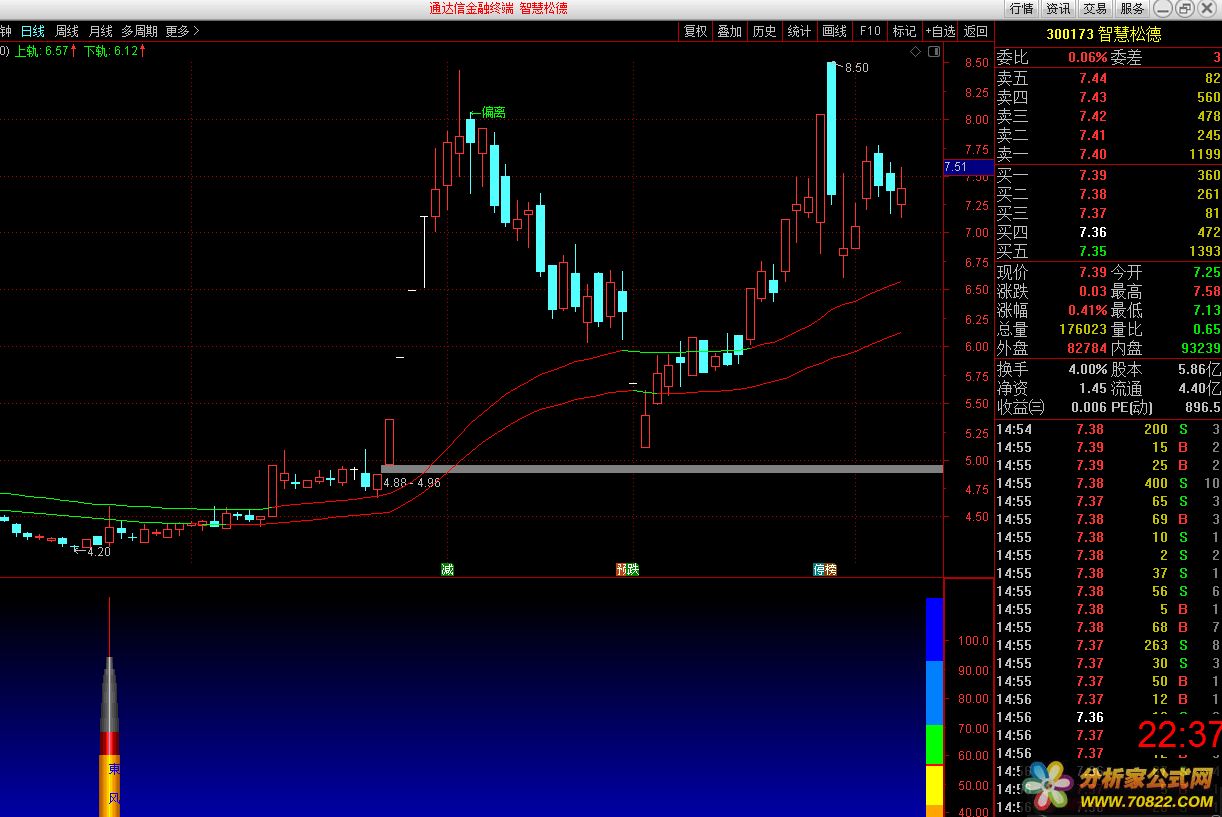Open the 行情 market menu
This screenshot has width=1222, height=817.
coord(1021,8)
